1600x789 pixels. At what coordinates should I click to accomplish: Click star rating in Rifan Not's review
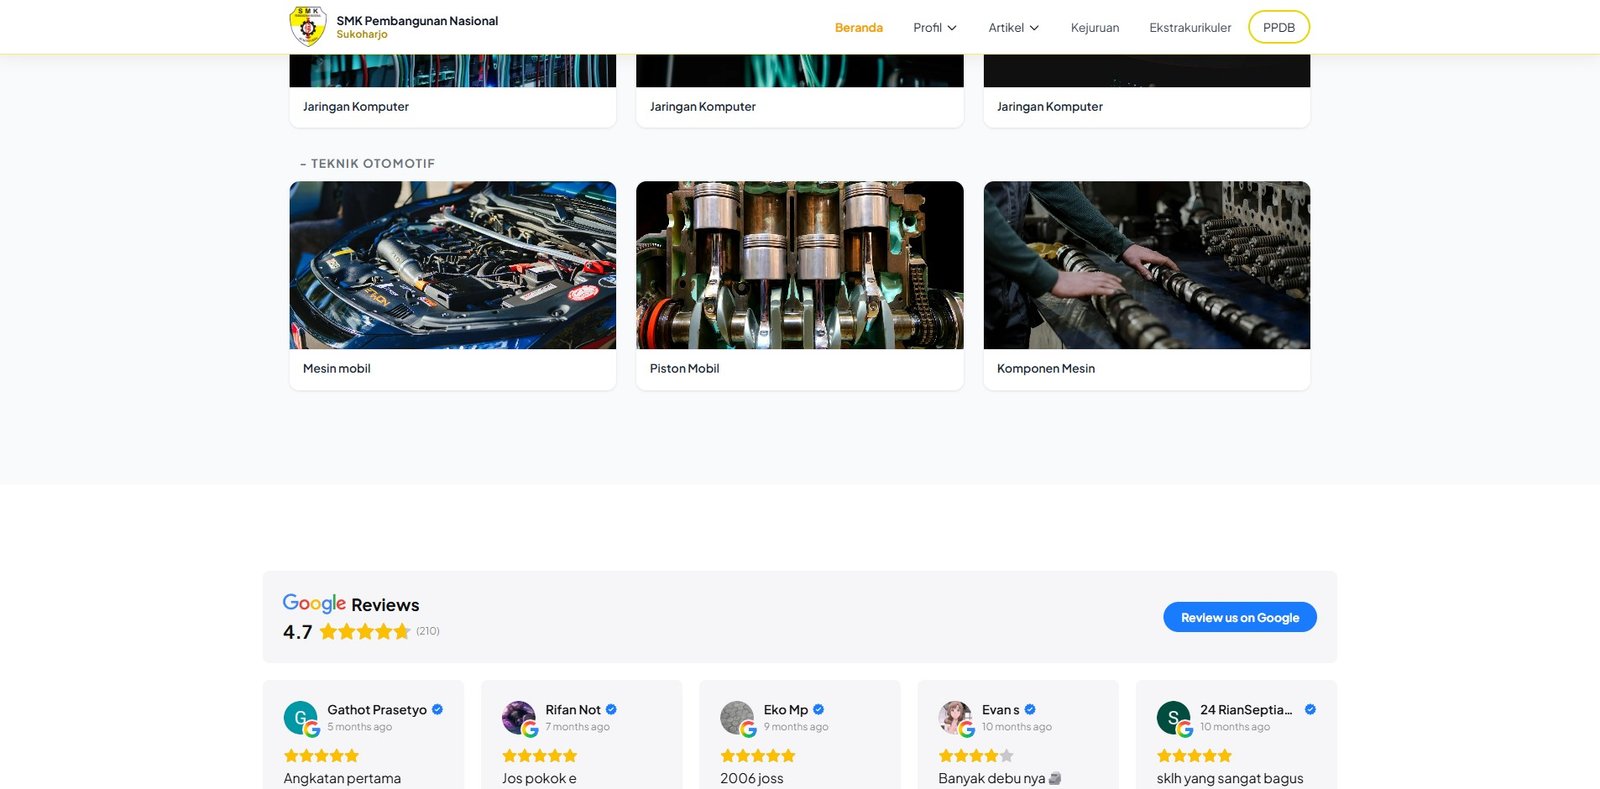[x=540, y=756]
